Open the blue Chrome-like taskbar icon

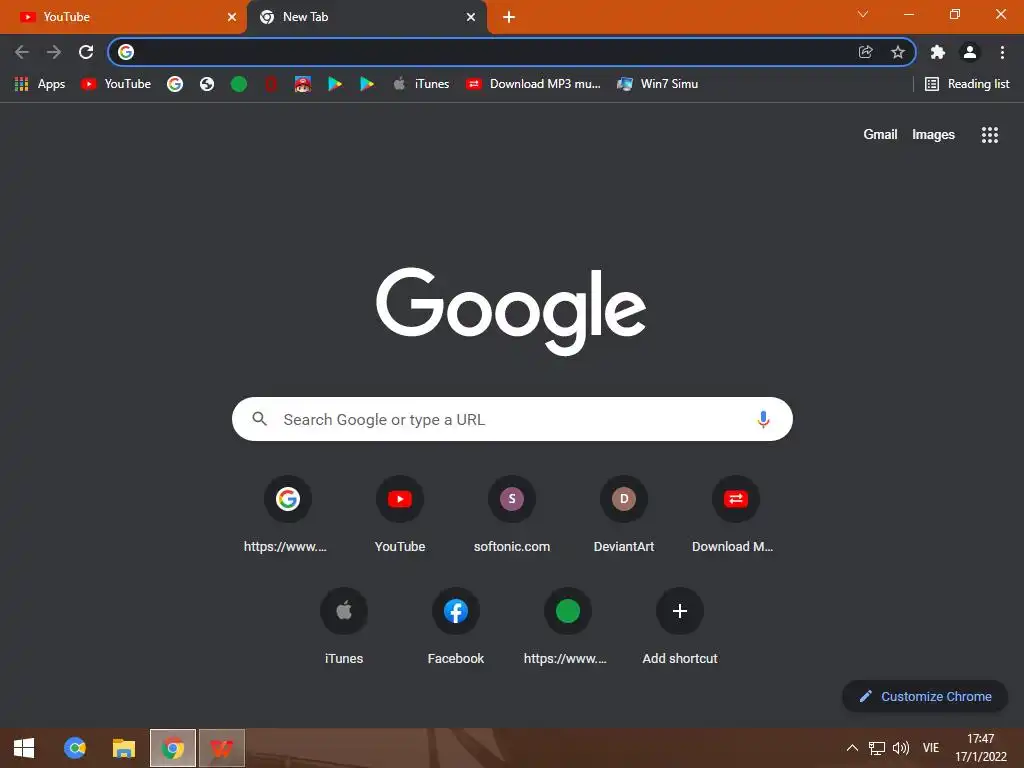(74, 748)
